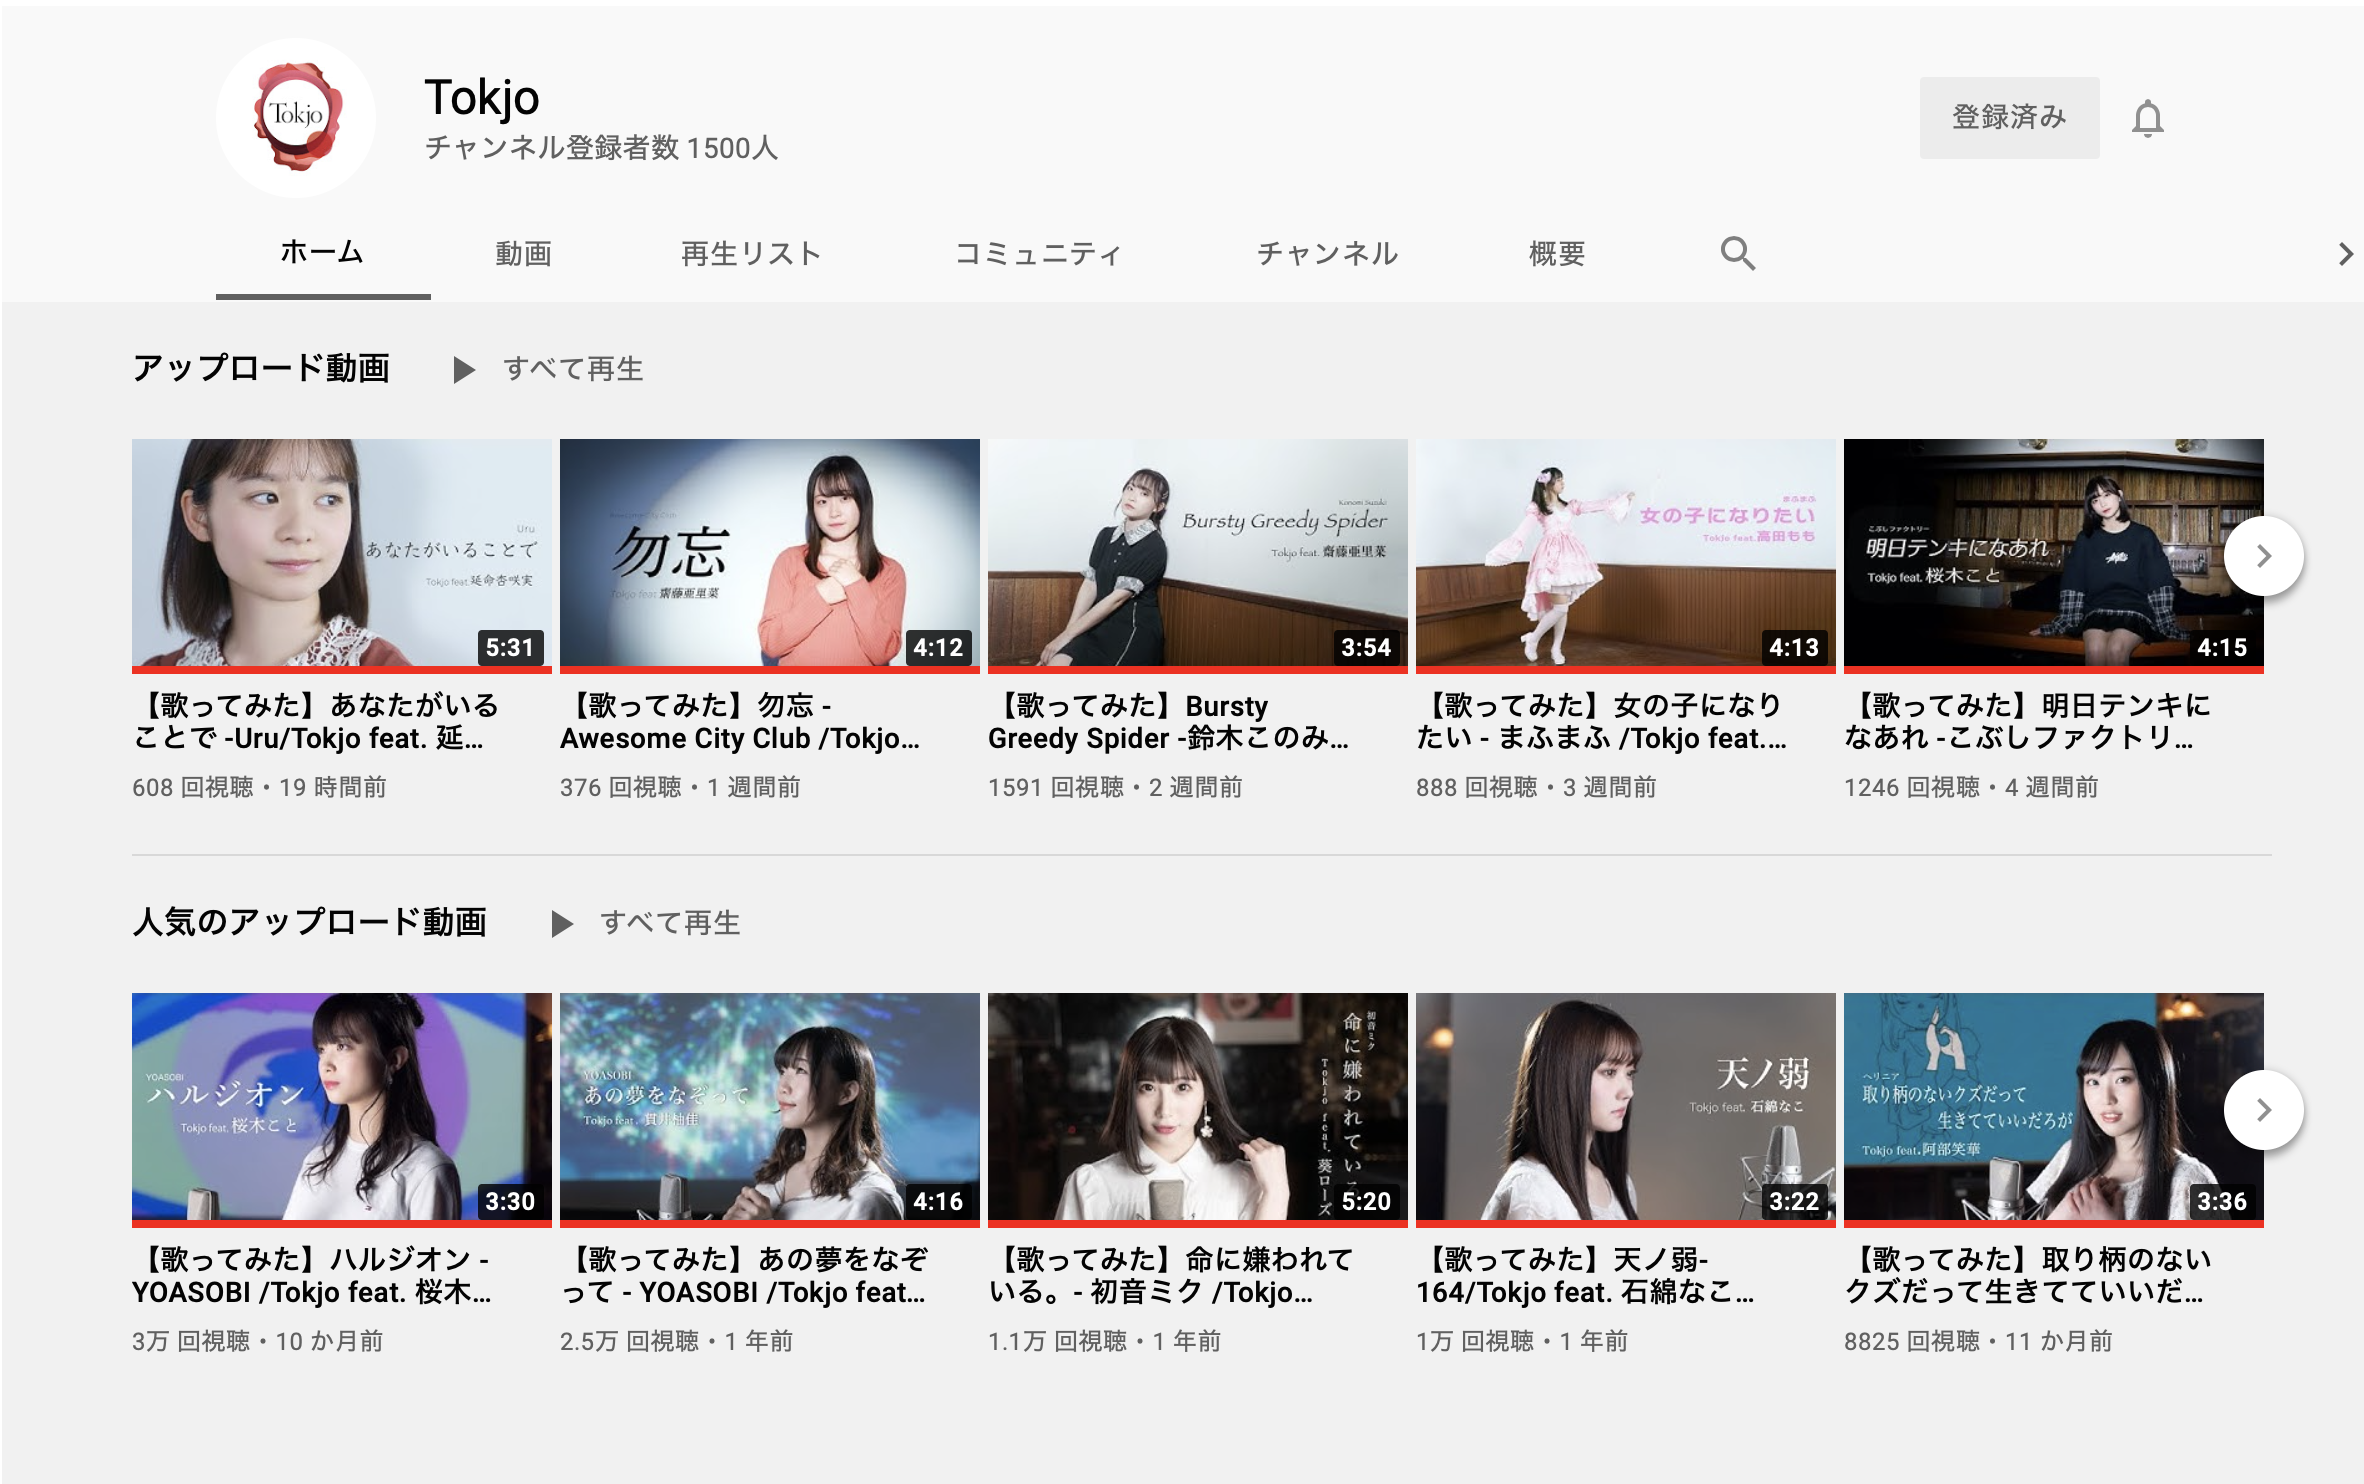
Task: Open the アップロード動画 section heading link
Action: tap(261, 368)
